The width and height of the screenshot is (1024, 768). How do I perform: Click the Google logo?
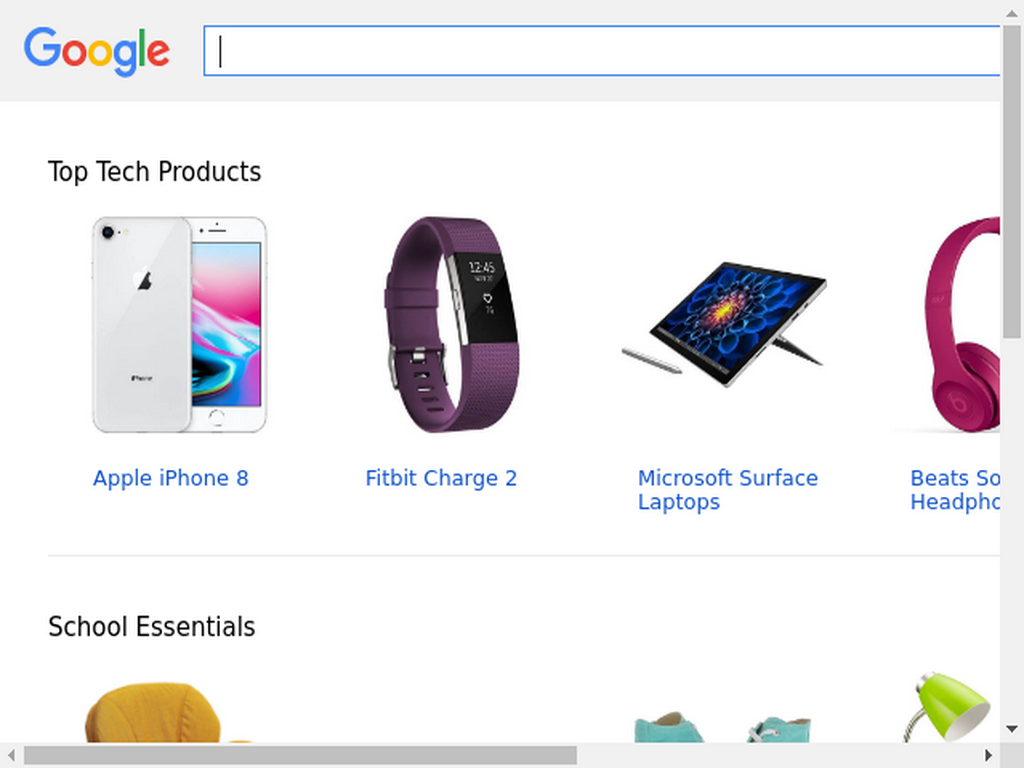point(97,51)
